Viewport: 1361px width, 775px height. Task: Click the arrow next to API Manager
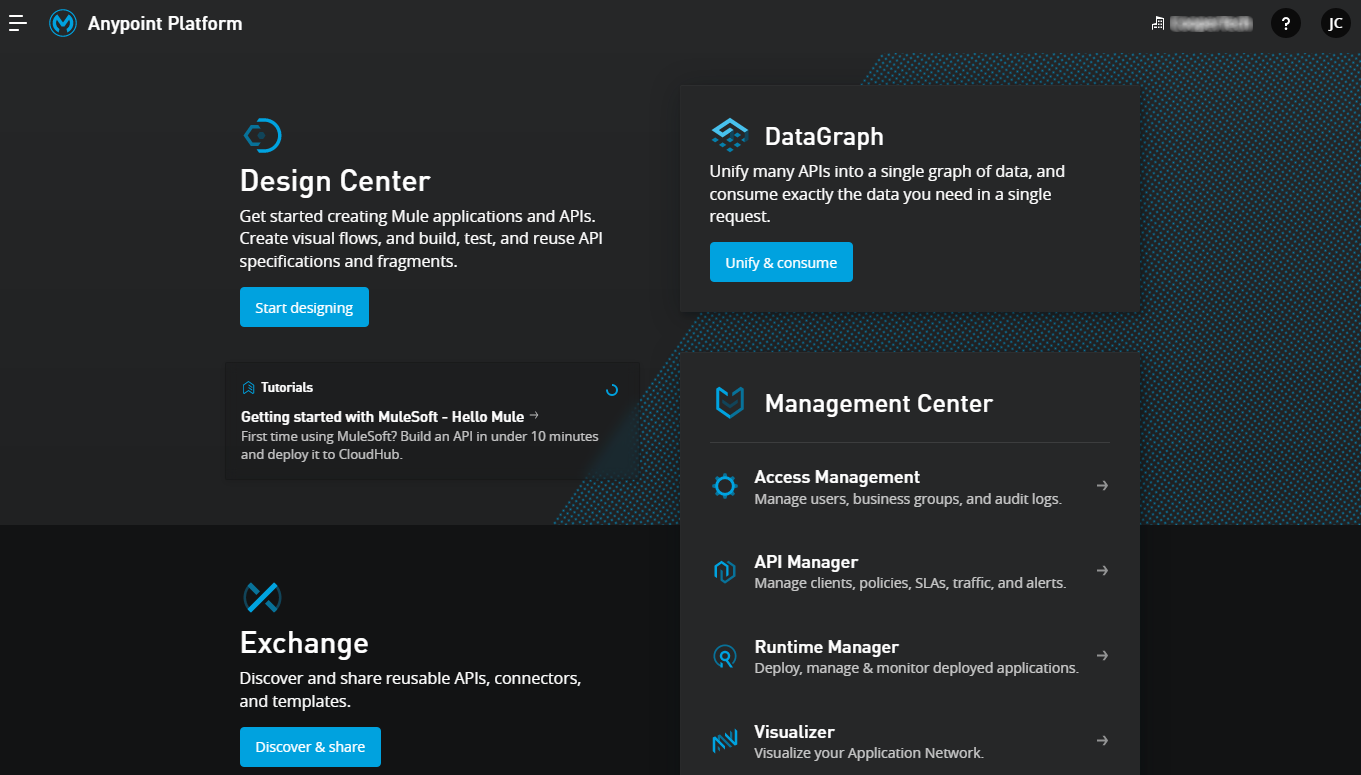click(x=1102, y=571)
